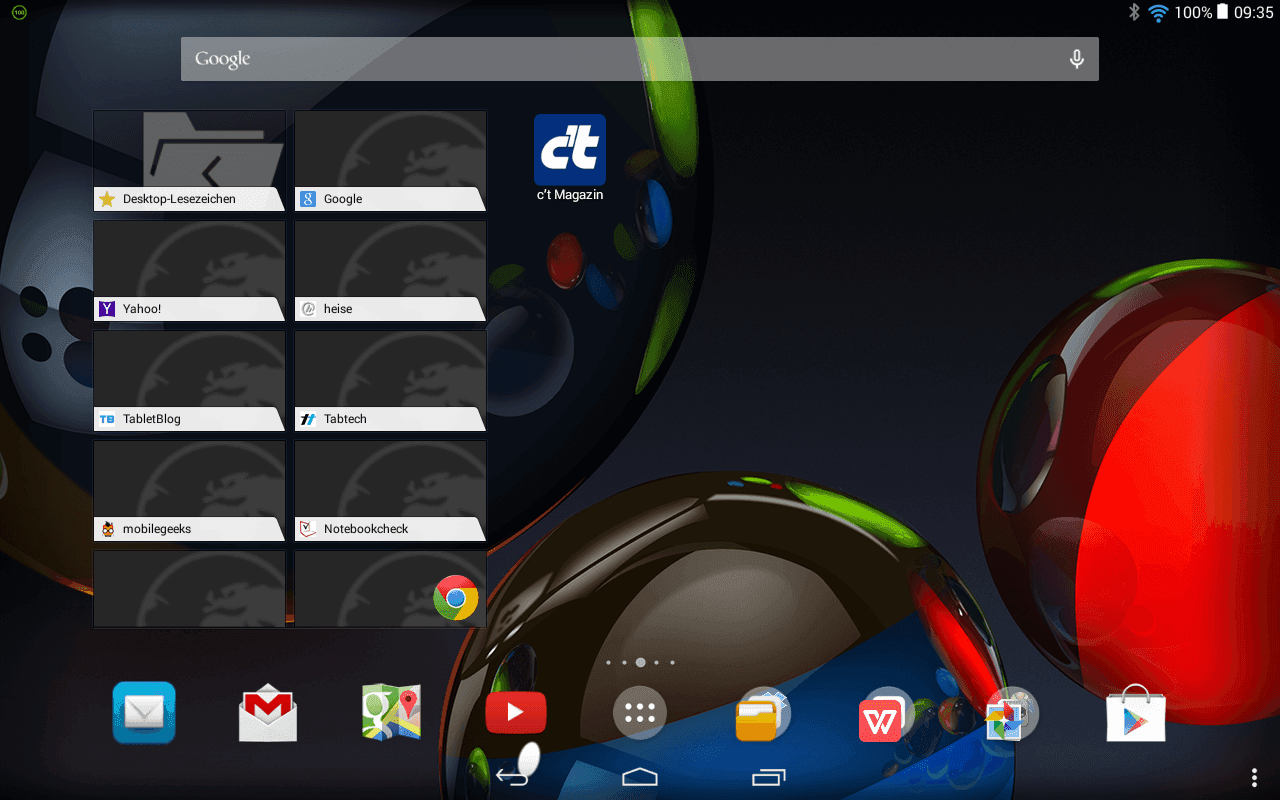The image size is (1280, 800).
Task: Open Google Play Store
Action: pyautogui.click(x=1136, y=712)
